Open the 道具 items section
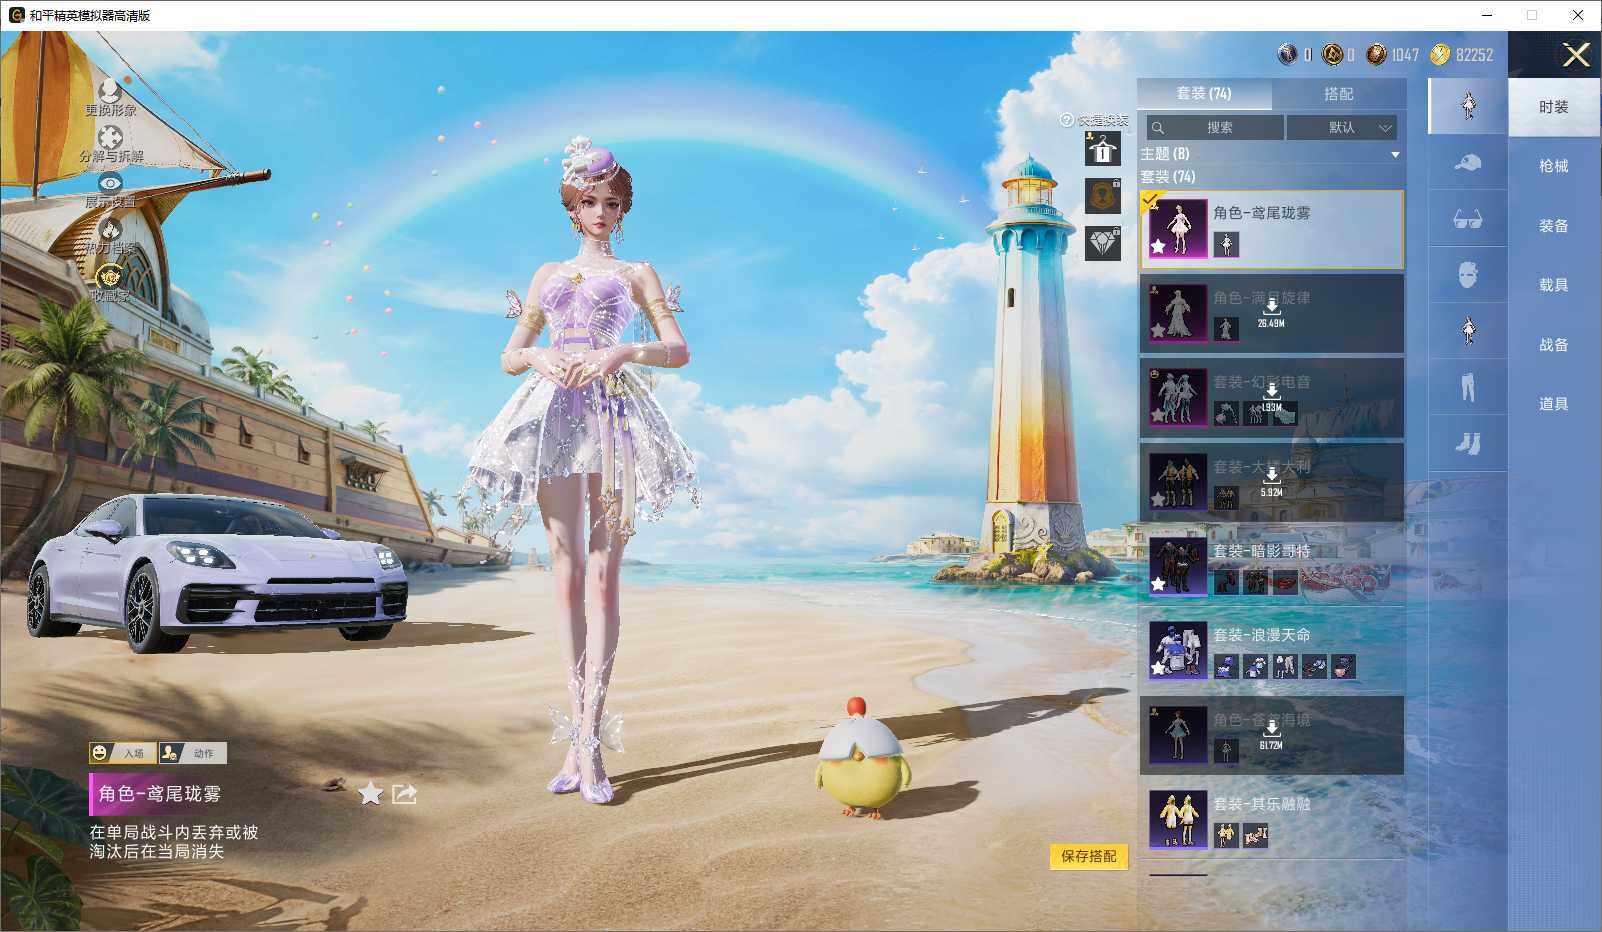The width and height of the screenshot is (1602, 932). tap(1554, 404)
